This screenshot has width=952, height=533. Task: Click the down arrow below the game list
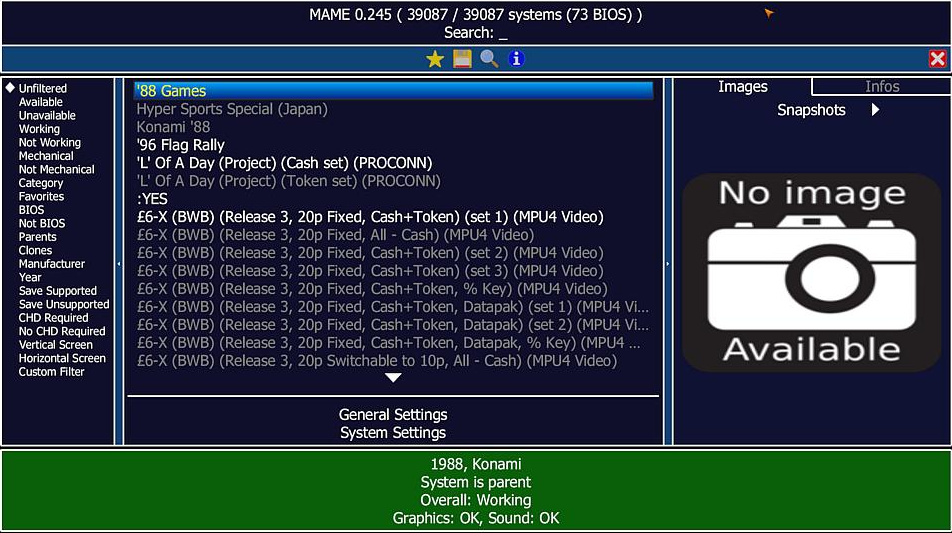click(x=393, y=378)
